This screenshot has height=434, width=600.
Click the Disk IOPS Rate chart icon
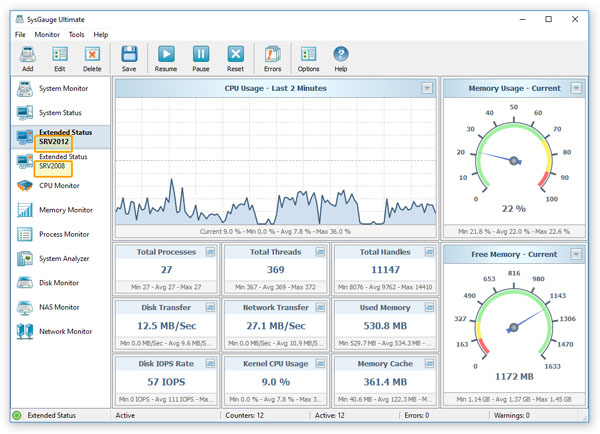(210, 364)
